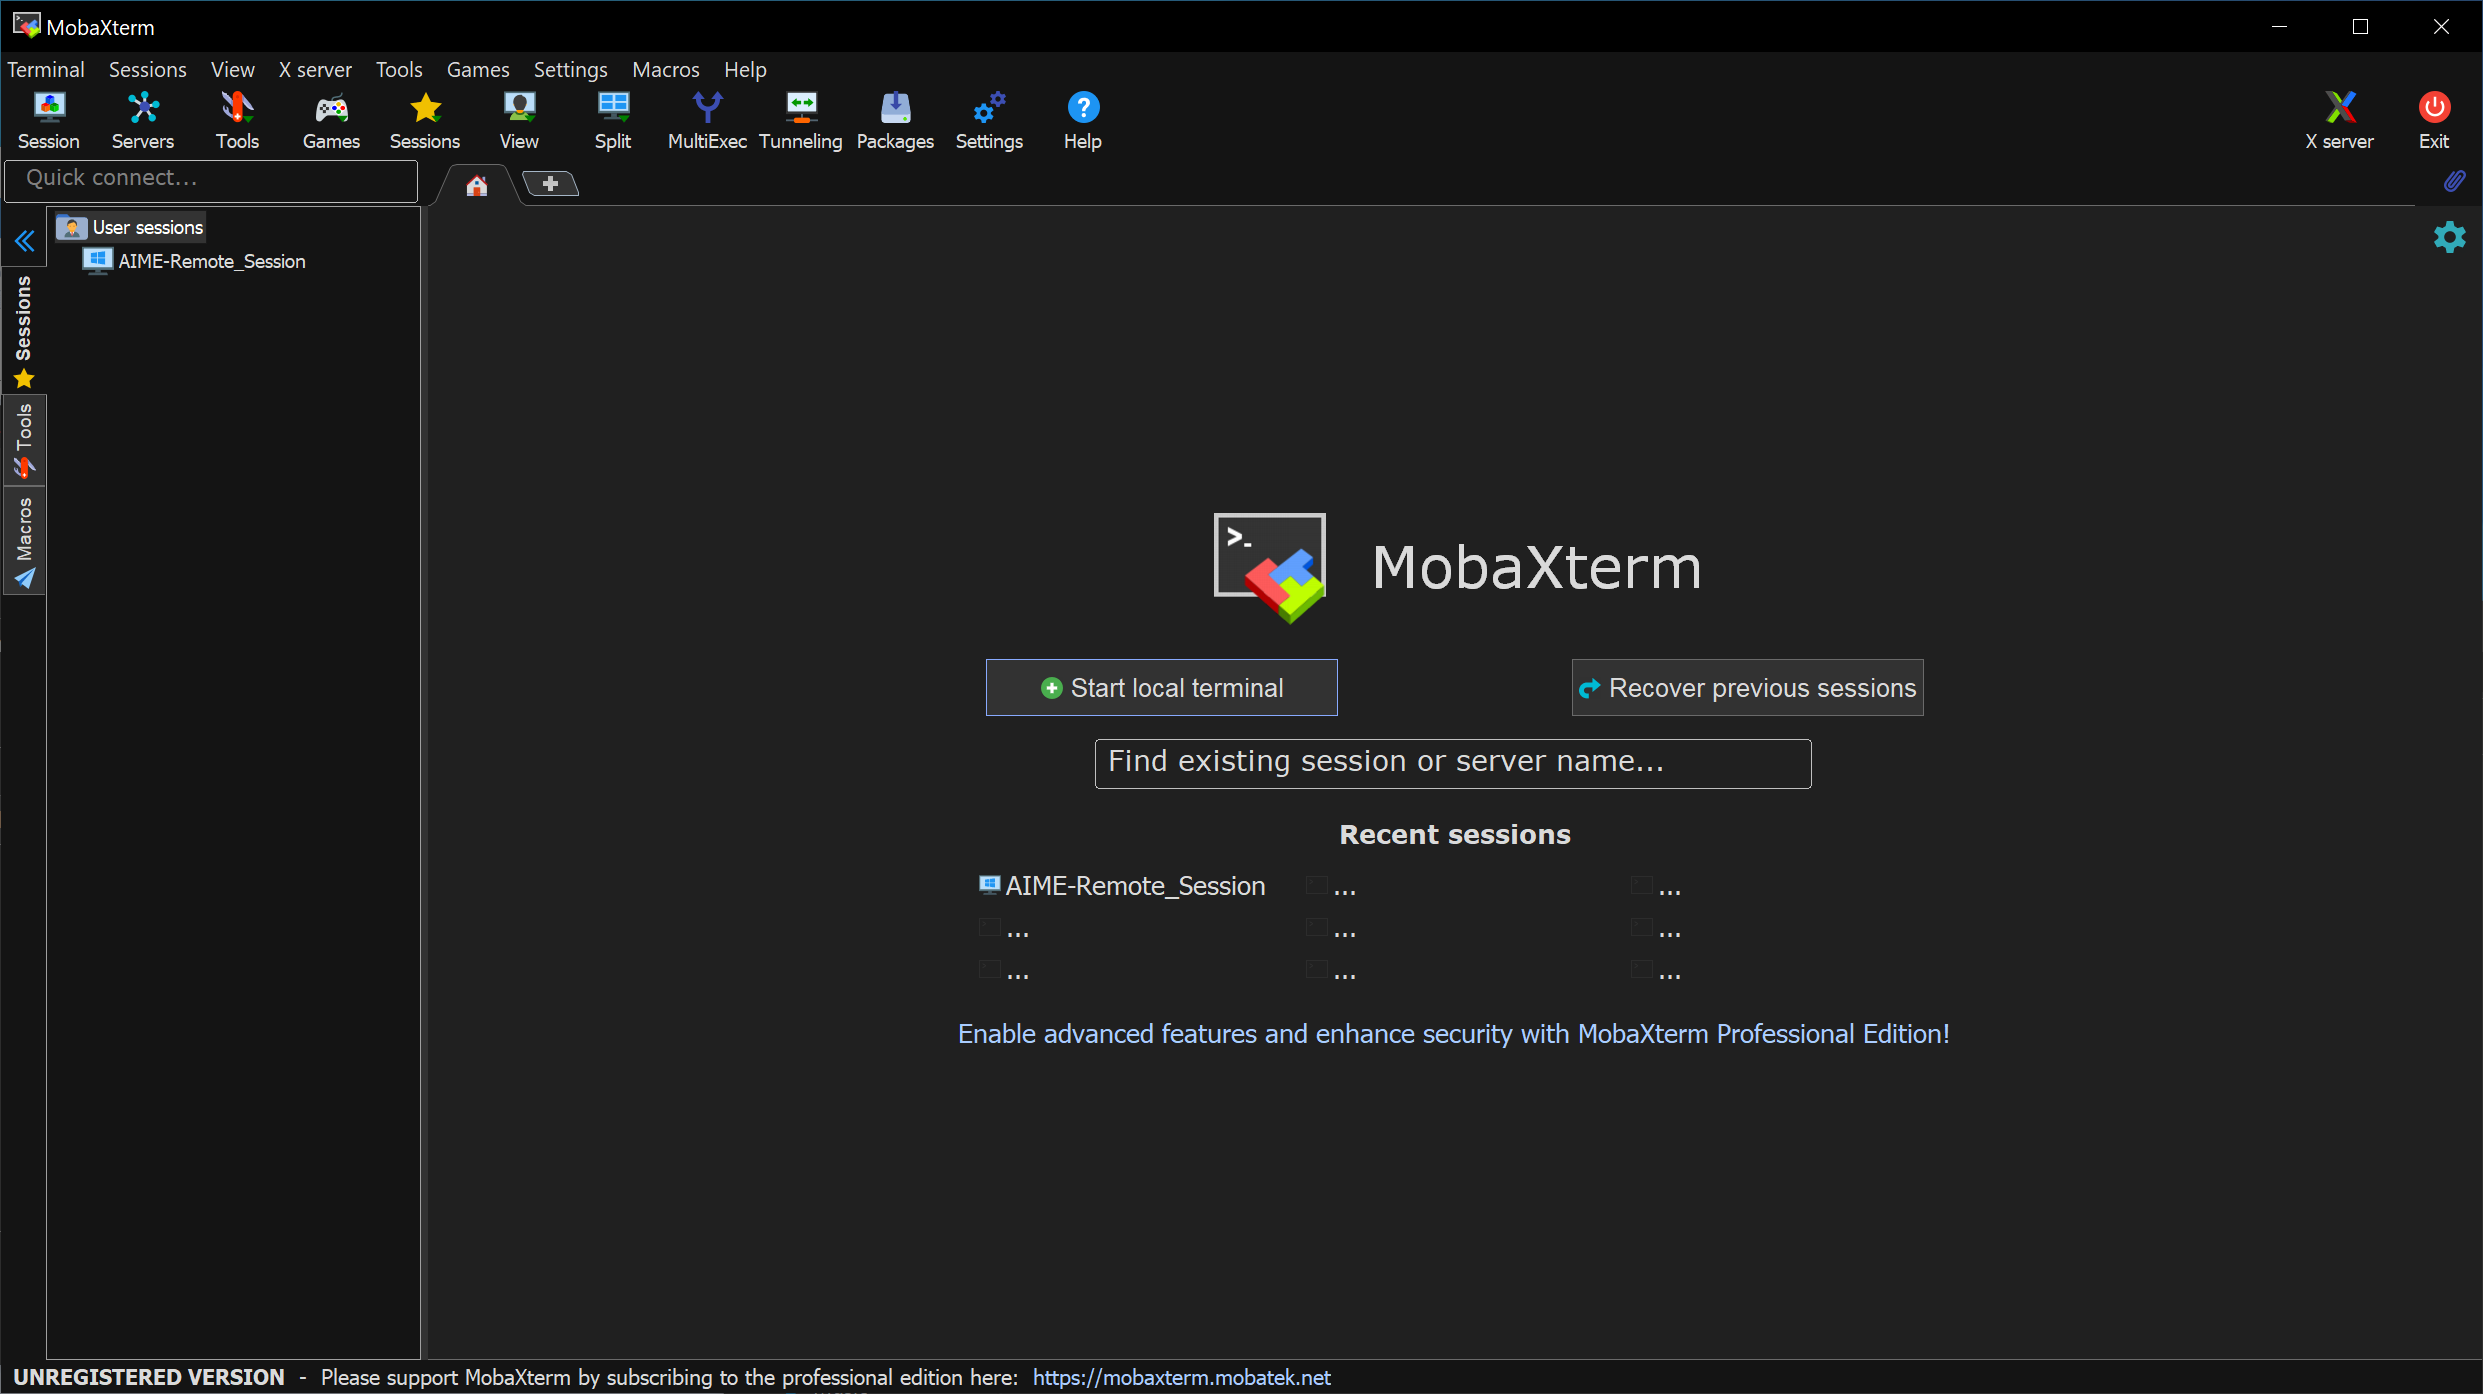Image resolution: width=2483 pixels, height=1394 pixels.
Task: Click the Quick connect input field
Action: point(211,180)
